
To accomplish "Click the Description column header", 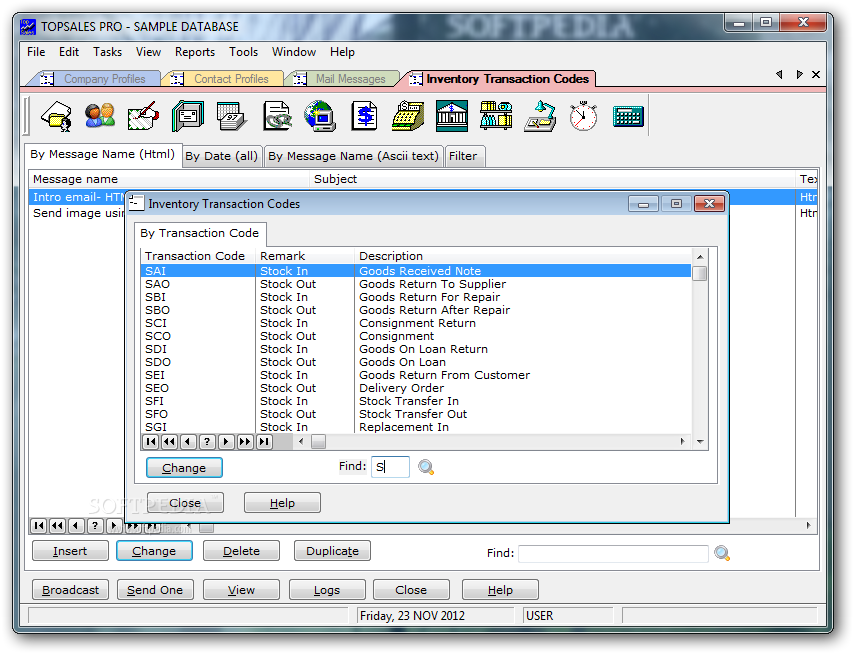I will [523, 256].
